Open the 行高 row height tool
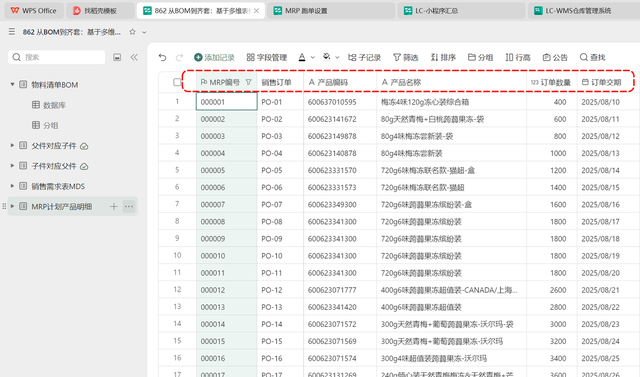 (518, 58)
